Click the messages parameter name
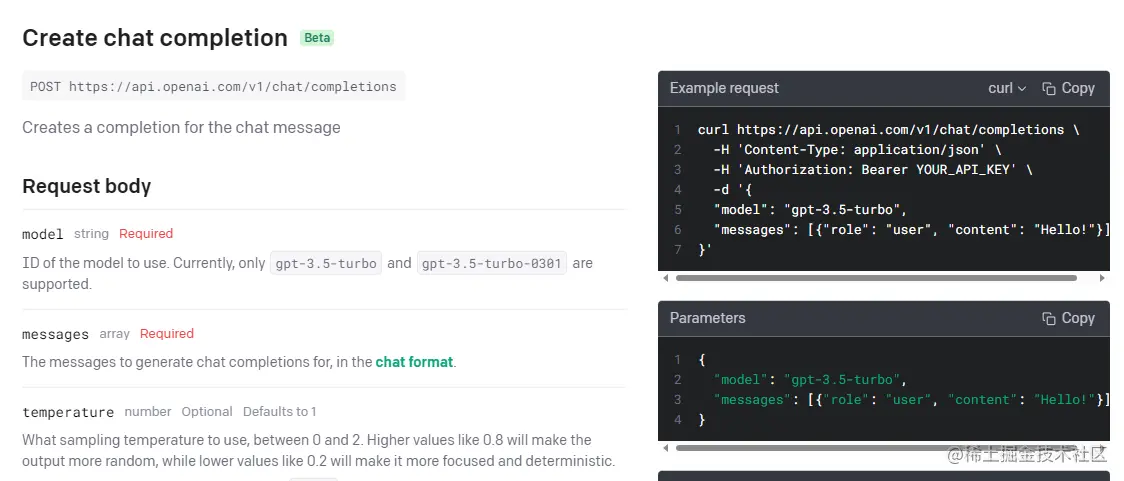The image size is (1124, 481). tap(56, 334)
